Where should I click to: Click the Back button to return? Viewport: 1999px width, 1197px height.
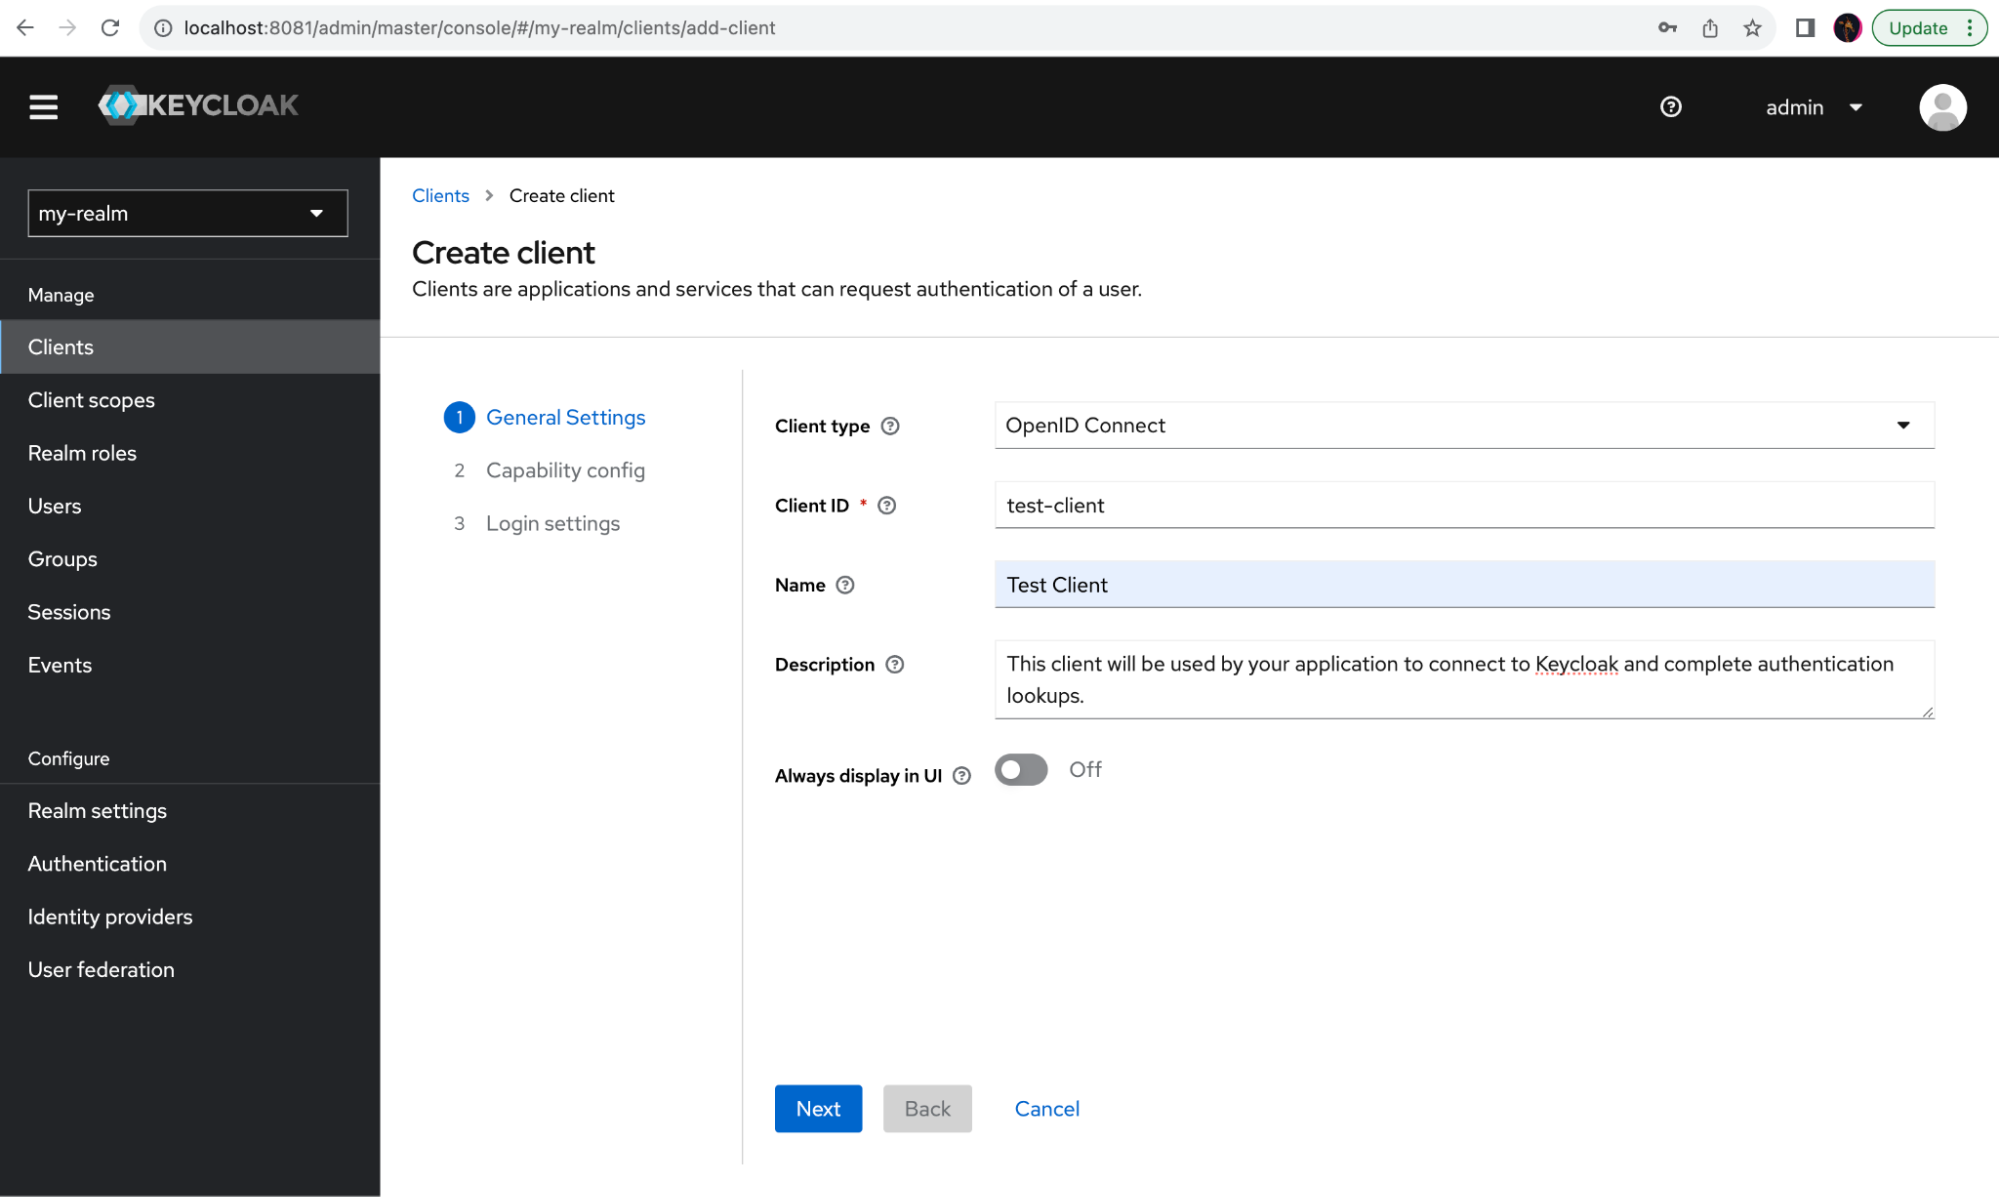point(928,1109)
